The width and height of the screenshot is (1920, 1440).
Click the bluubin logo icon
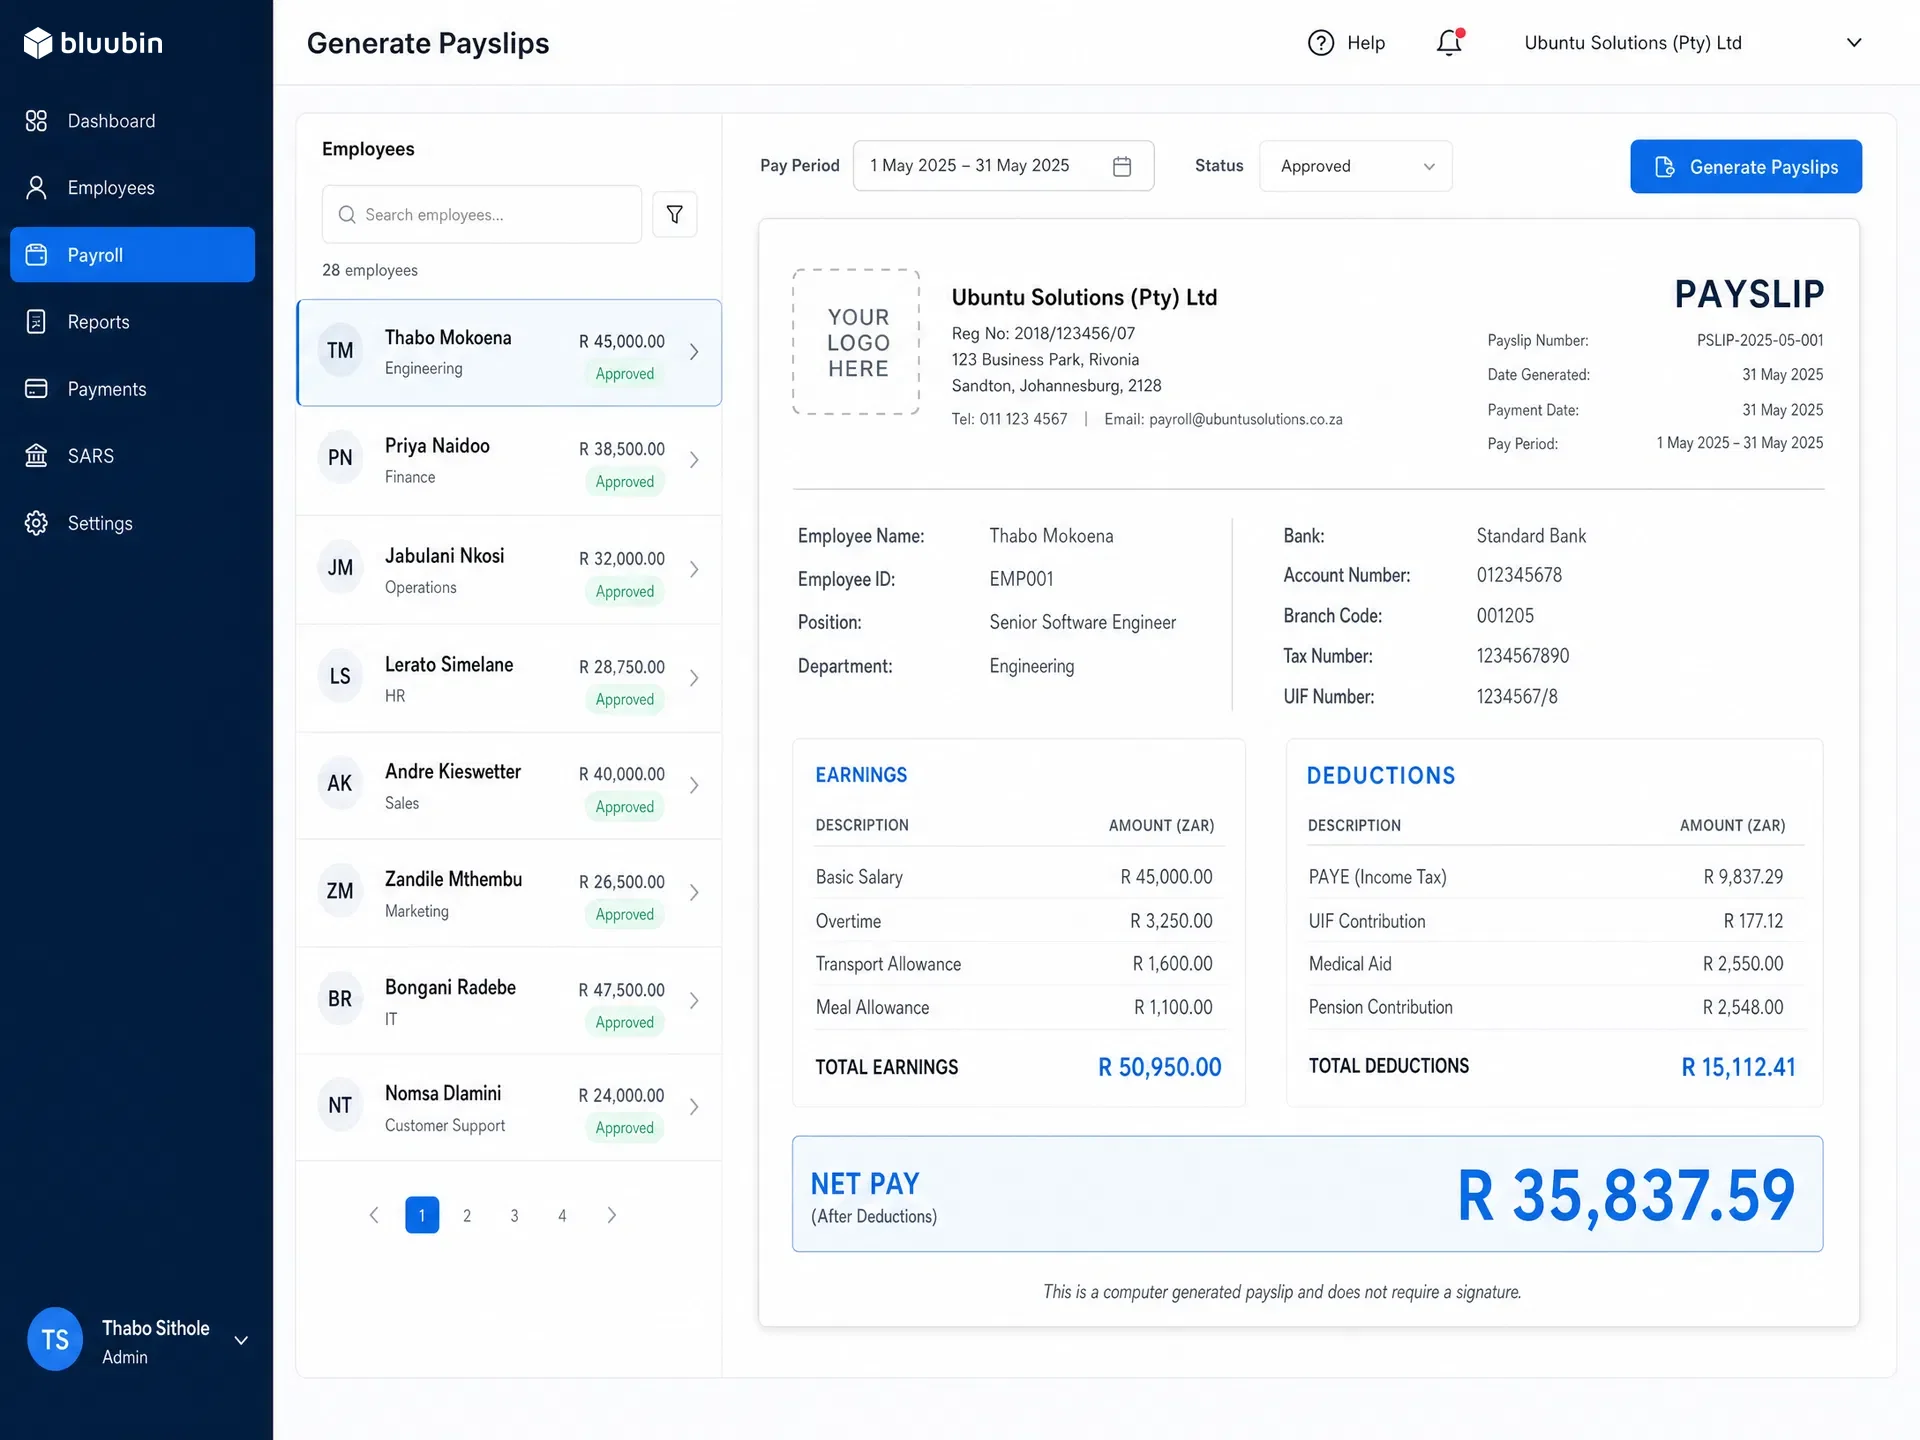pyautogui.click(x=37, y=43)
